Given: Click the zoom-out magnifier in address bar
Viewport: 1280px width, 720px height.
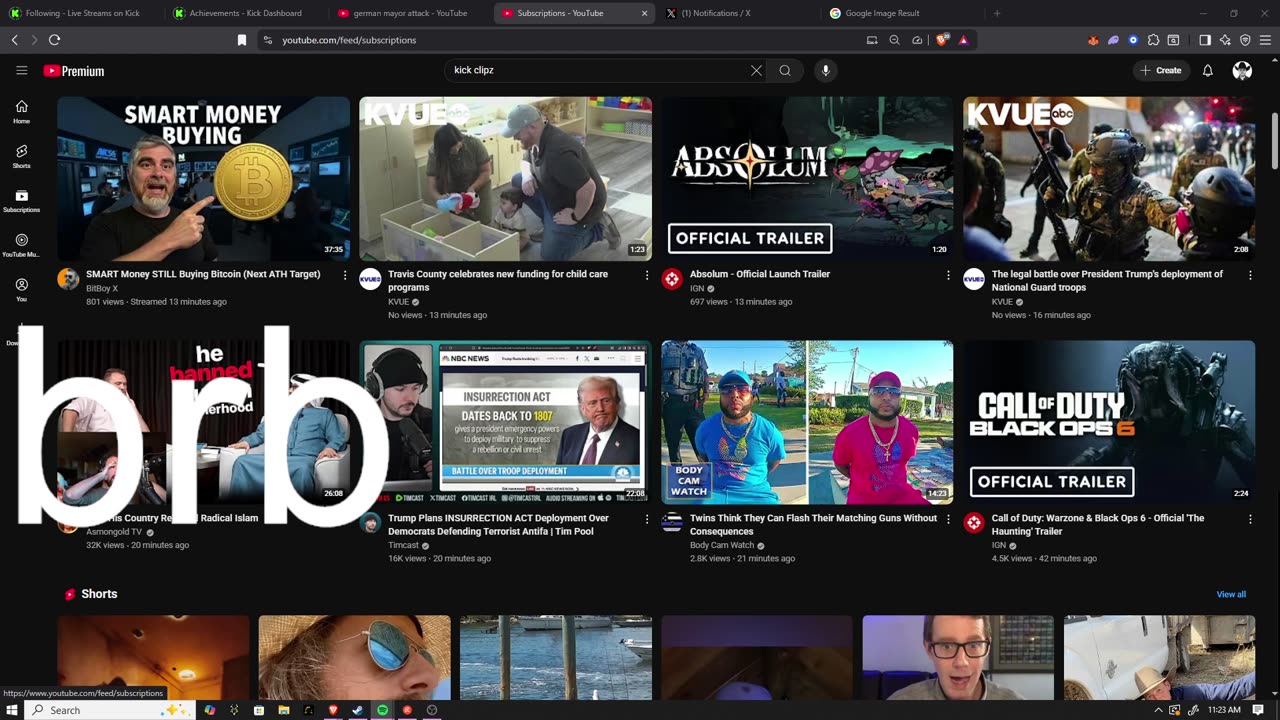Looking at the screenshot, I should (x=894, y=40).
